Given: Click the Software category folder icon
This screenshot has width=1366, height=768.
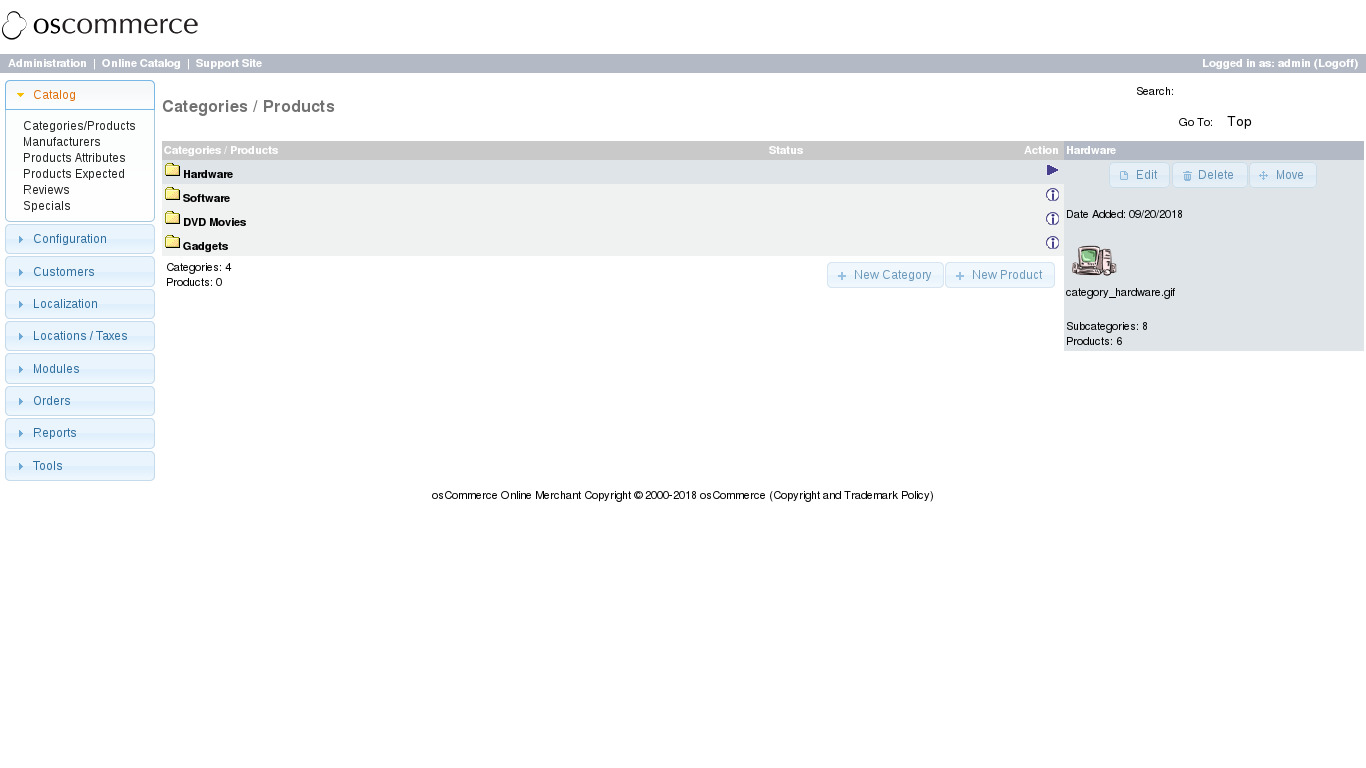Looking at the screenshot, I should point(172,195).
